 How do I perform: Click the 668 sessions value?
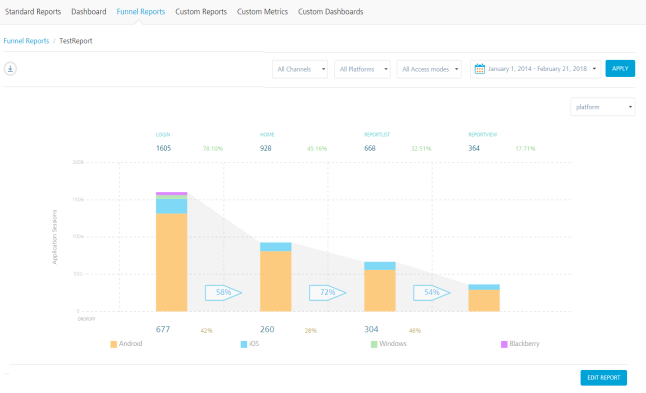click(370, 148)
